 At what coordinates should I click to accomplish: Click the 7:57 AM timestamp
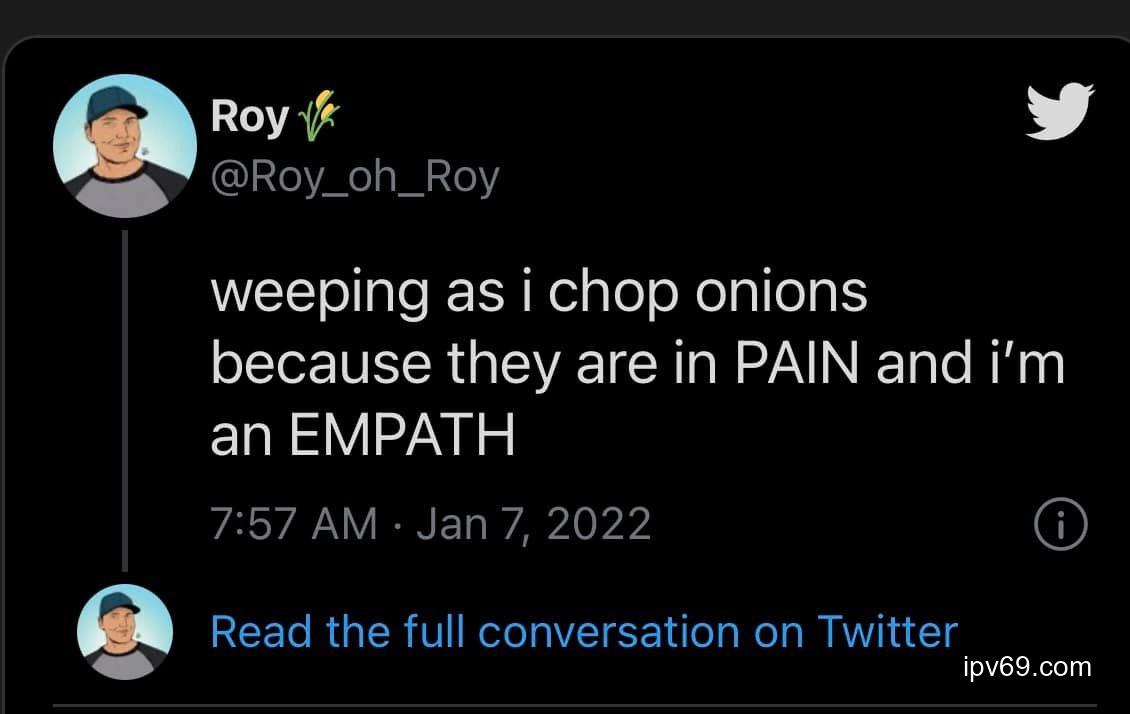[x=294, y=524]
